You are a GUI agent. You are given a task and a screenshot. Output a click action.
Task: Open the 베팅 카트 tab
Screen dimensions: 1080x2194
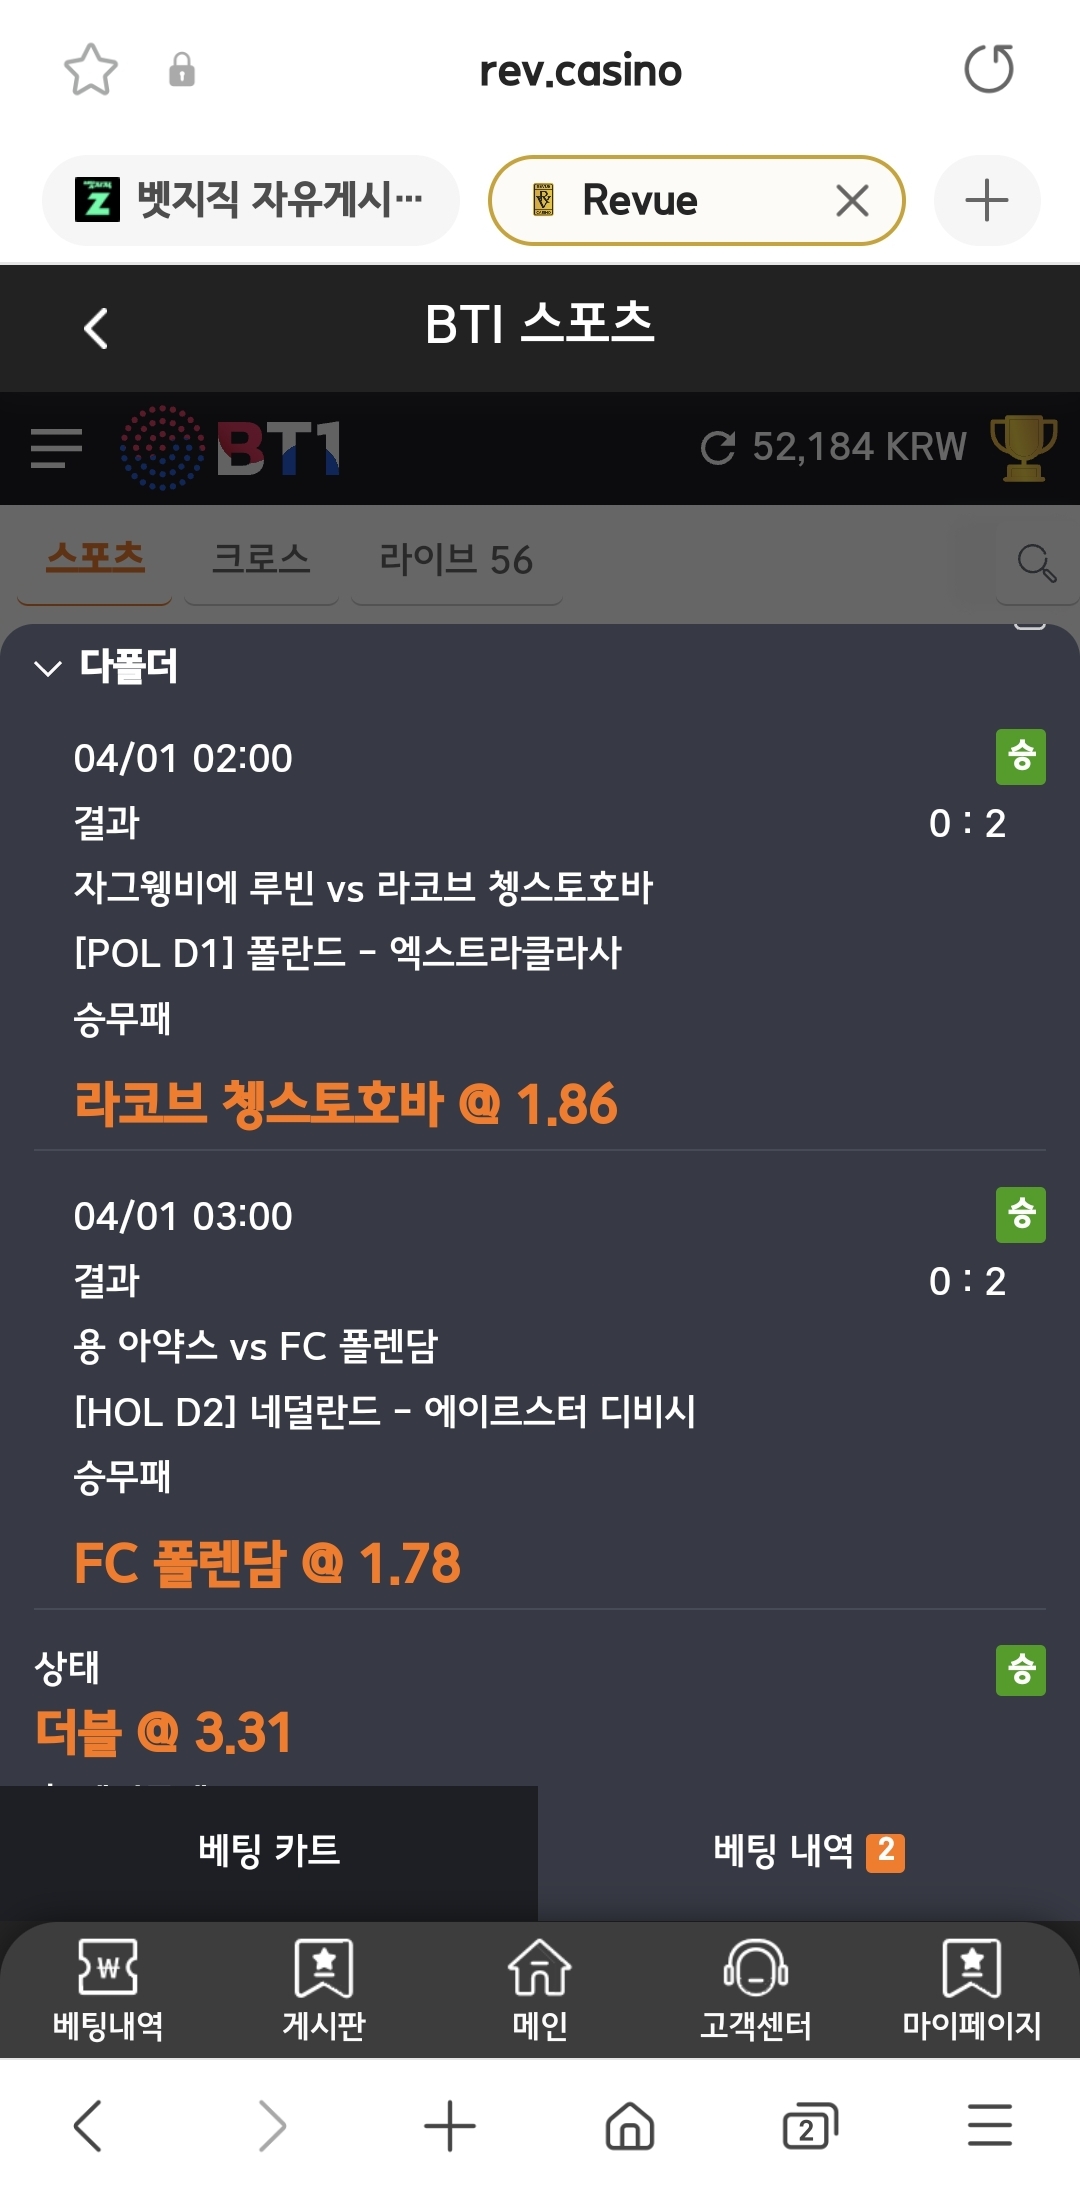coord(269,1851)
